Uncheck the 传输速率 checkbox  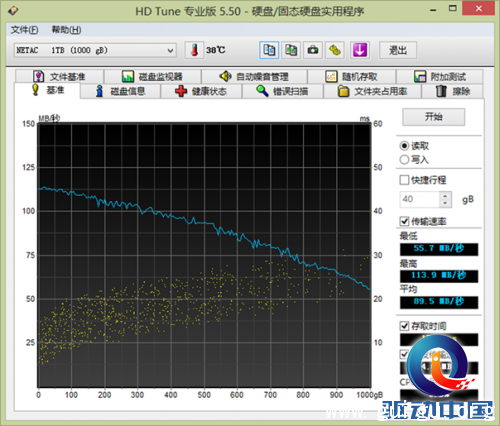coord(404,221)
